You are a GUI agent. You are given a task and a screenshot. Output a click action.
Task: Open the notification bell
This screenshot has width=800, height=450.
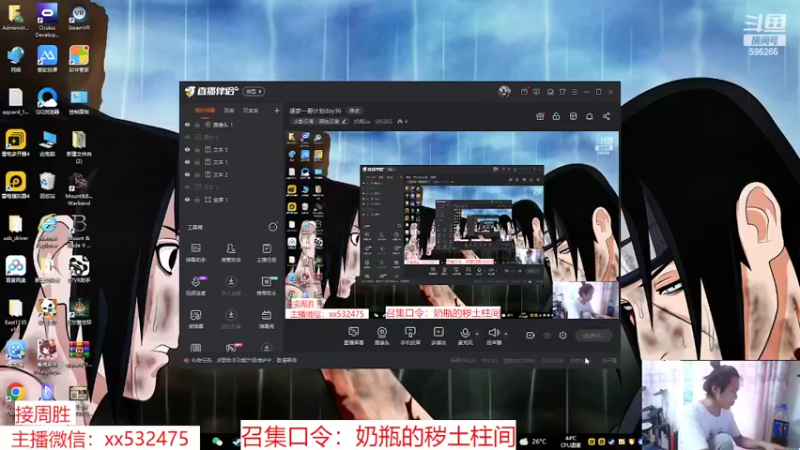pyautogui.click(x=589, y=116)
